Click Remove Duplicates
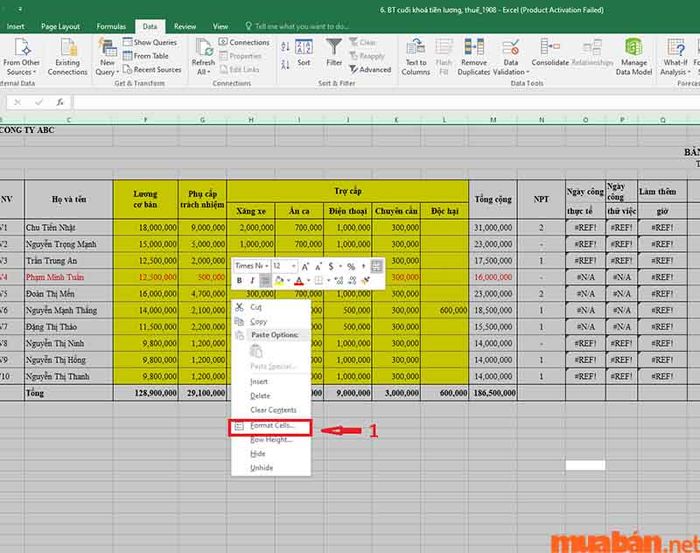The image size is (700, 553). coord(474,57)
